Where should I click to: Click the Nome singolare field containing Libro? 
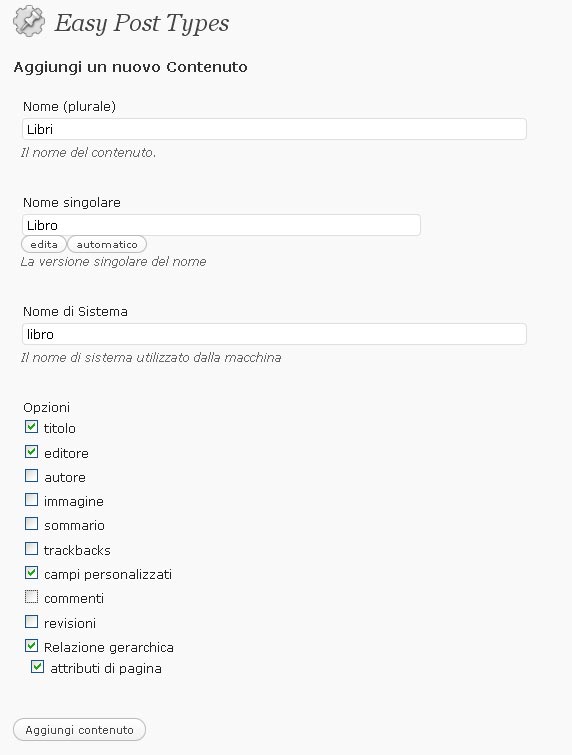point(221,225)
